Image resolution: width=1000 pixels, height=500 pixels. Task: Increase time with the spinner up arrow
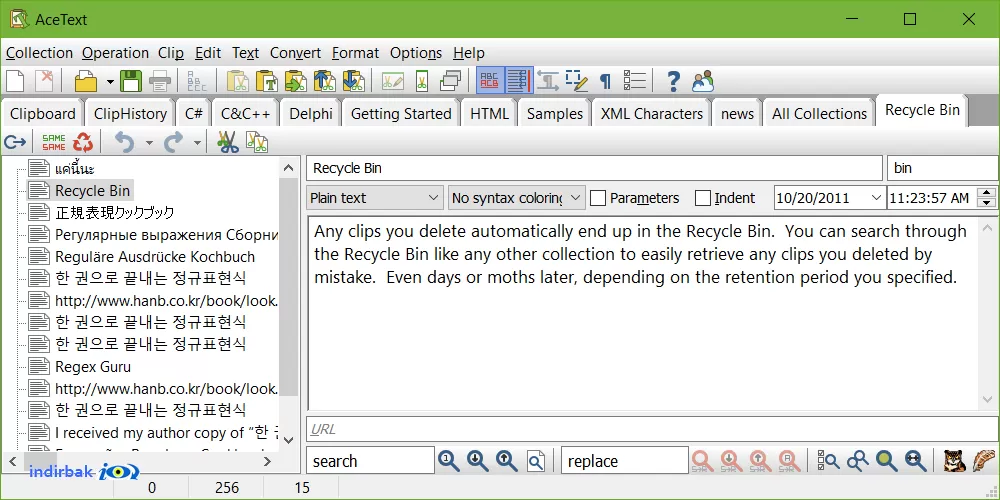tap(987, 193)
